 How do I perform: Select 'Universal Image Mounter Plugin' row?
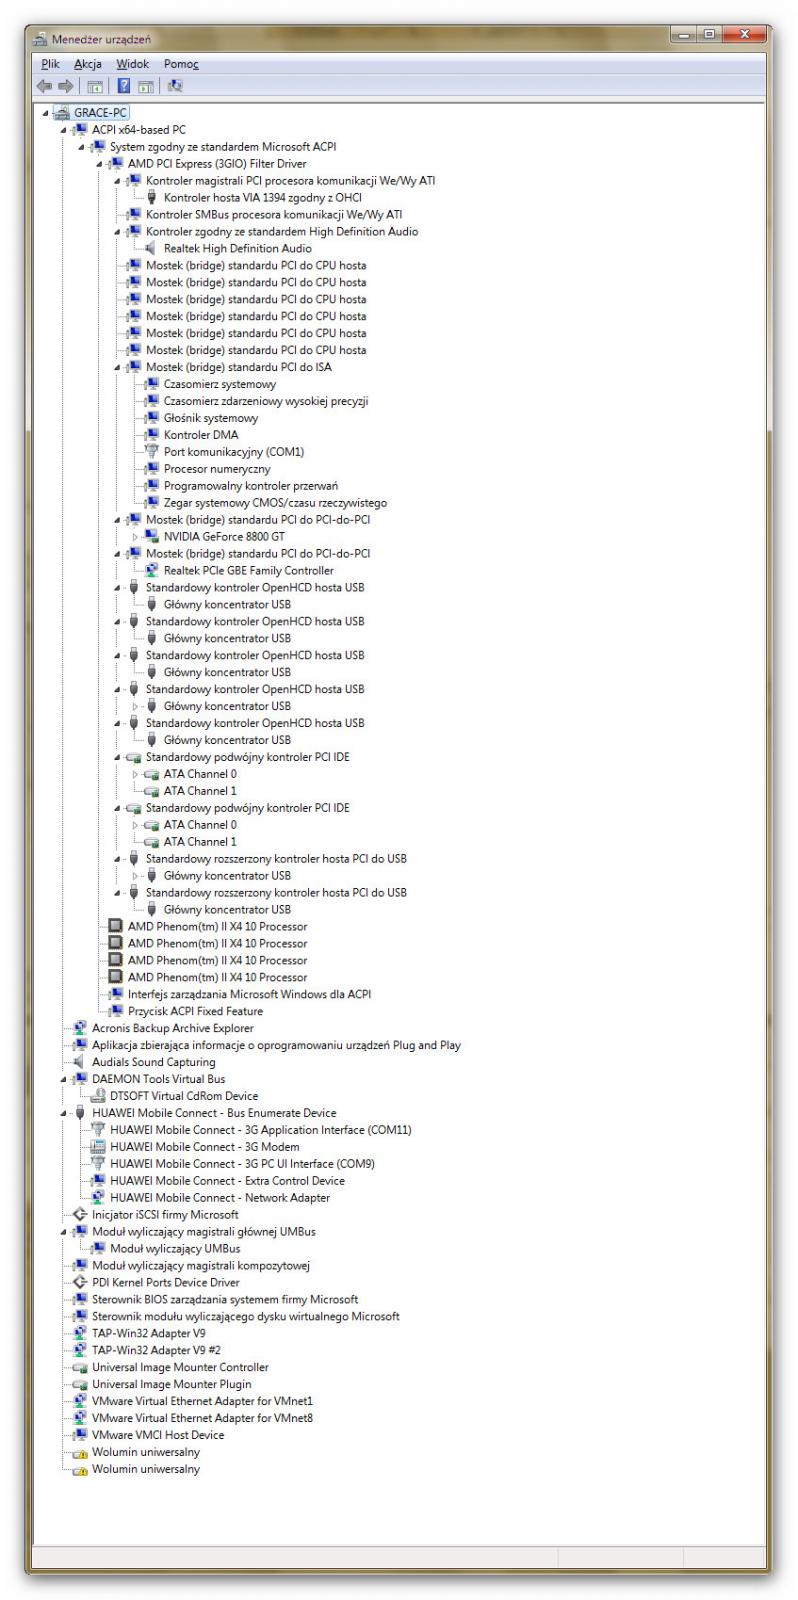[172, 1384]
